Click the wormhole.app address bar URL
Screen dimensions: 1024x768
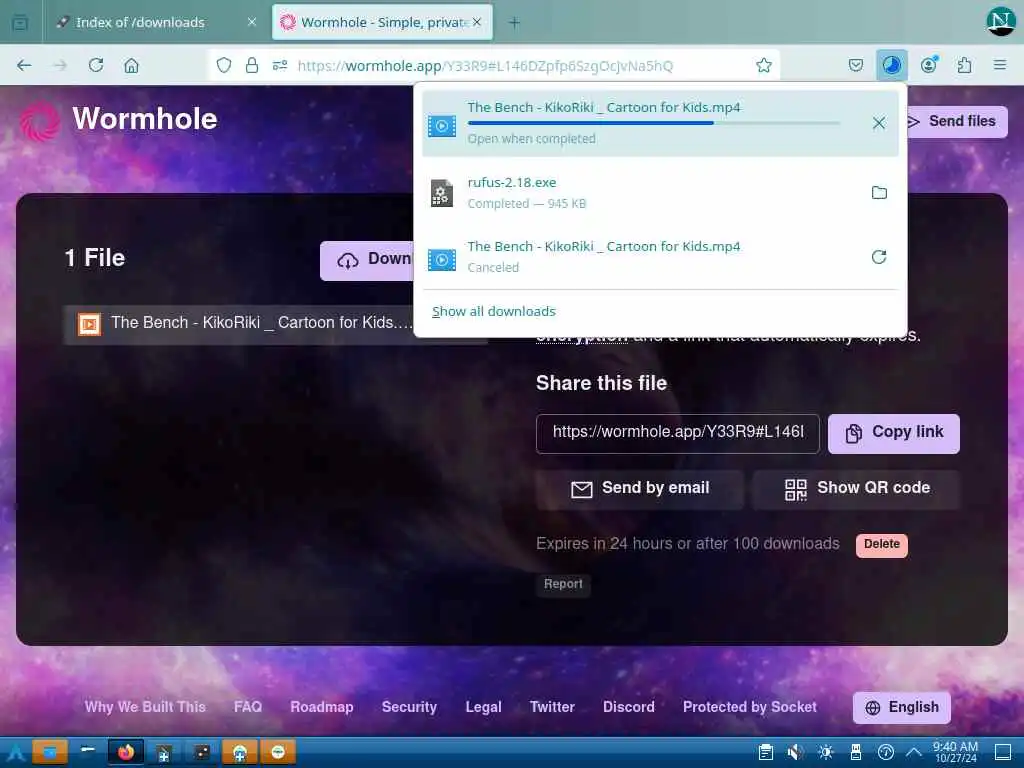coord(485,66)
